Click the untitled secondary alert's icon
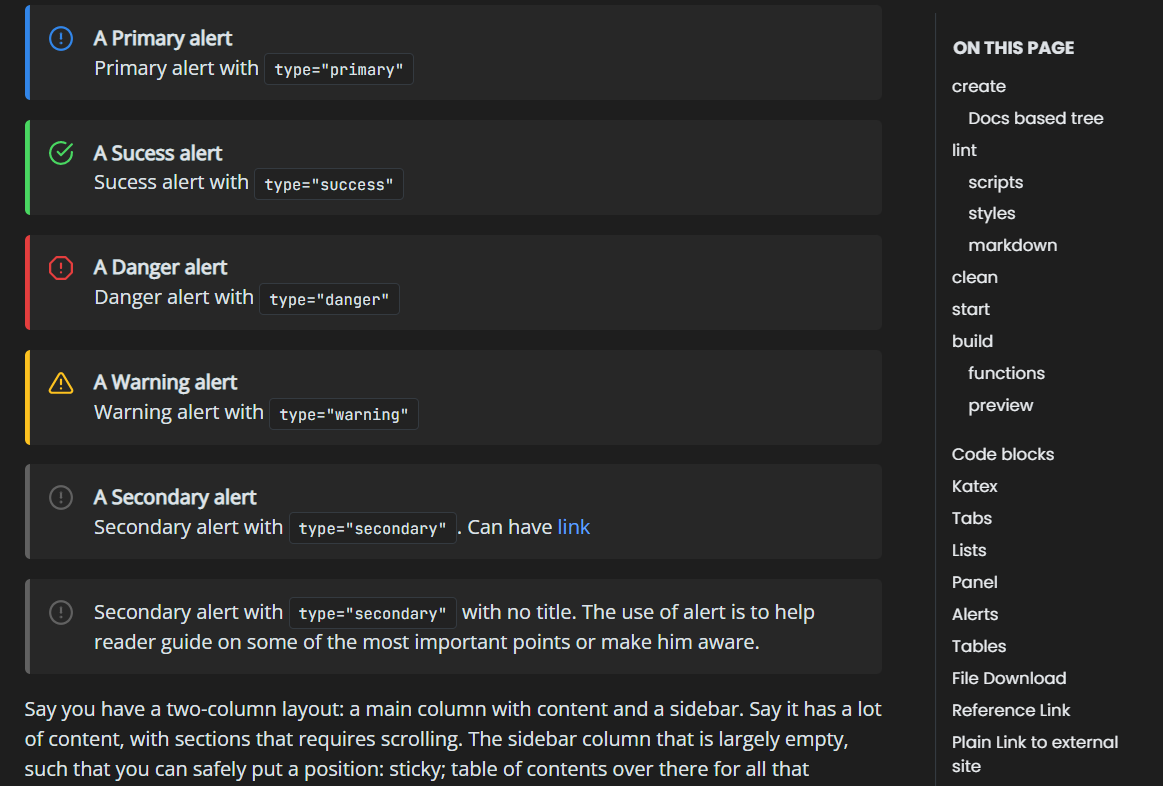 click(61, 612)
